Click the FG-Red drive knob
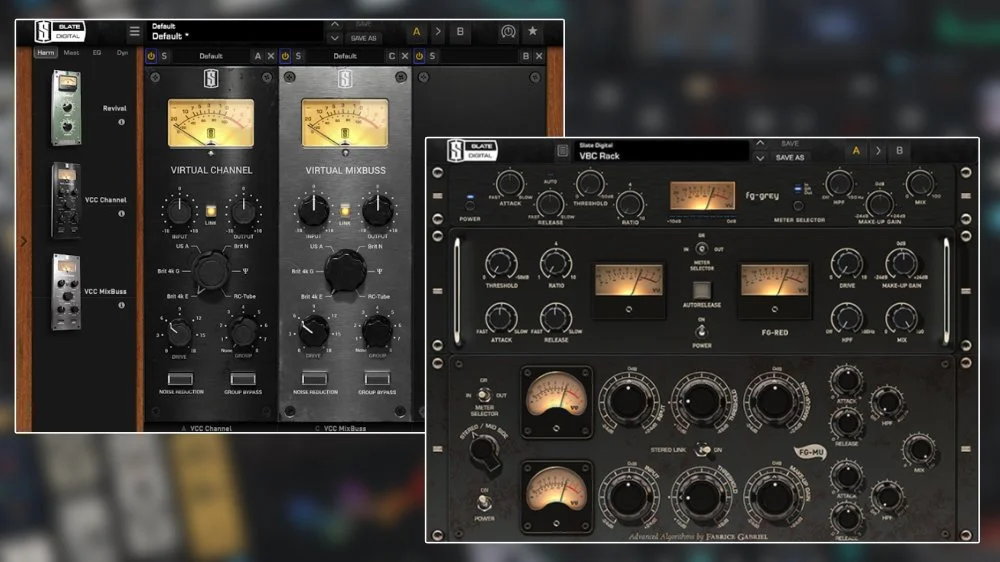The image size is (1000, 562). click(x=846, y=264)
